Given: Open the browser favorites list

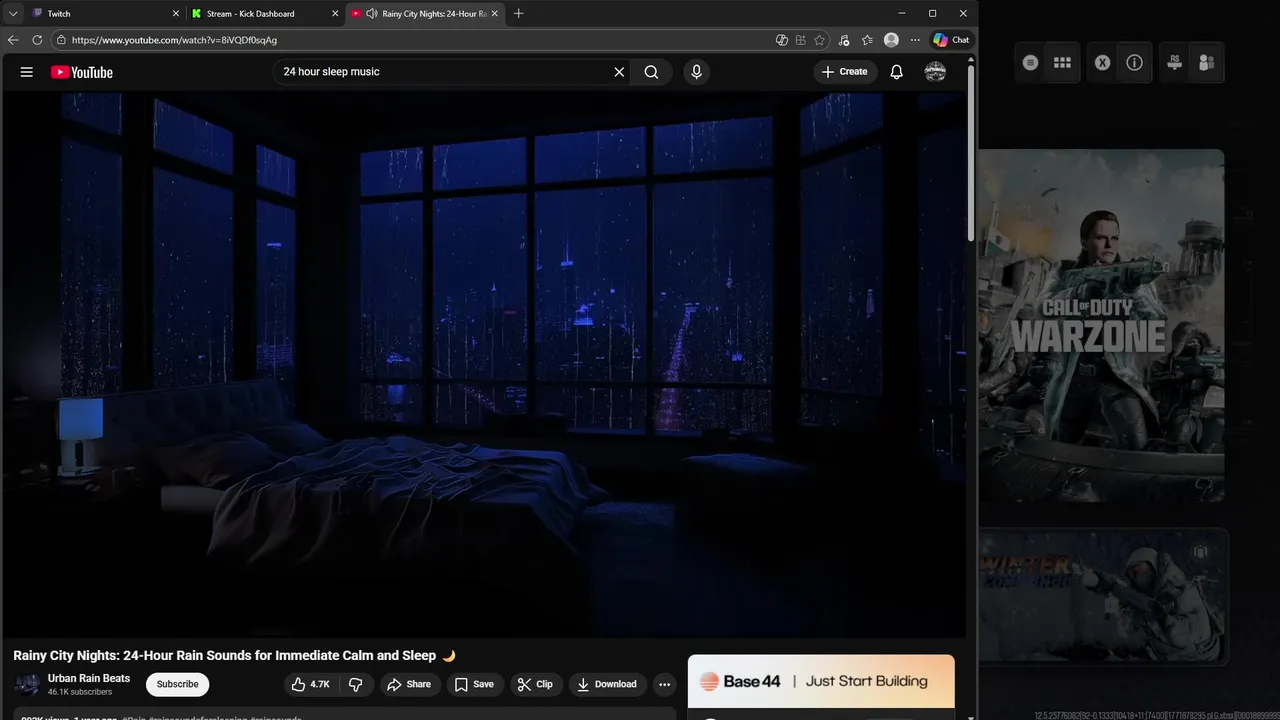Looking at the screenshot, I should click(867, 40).
